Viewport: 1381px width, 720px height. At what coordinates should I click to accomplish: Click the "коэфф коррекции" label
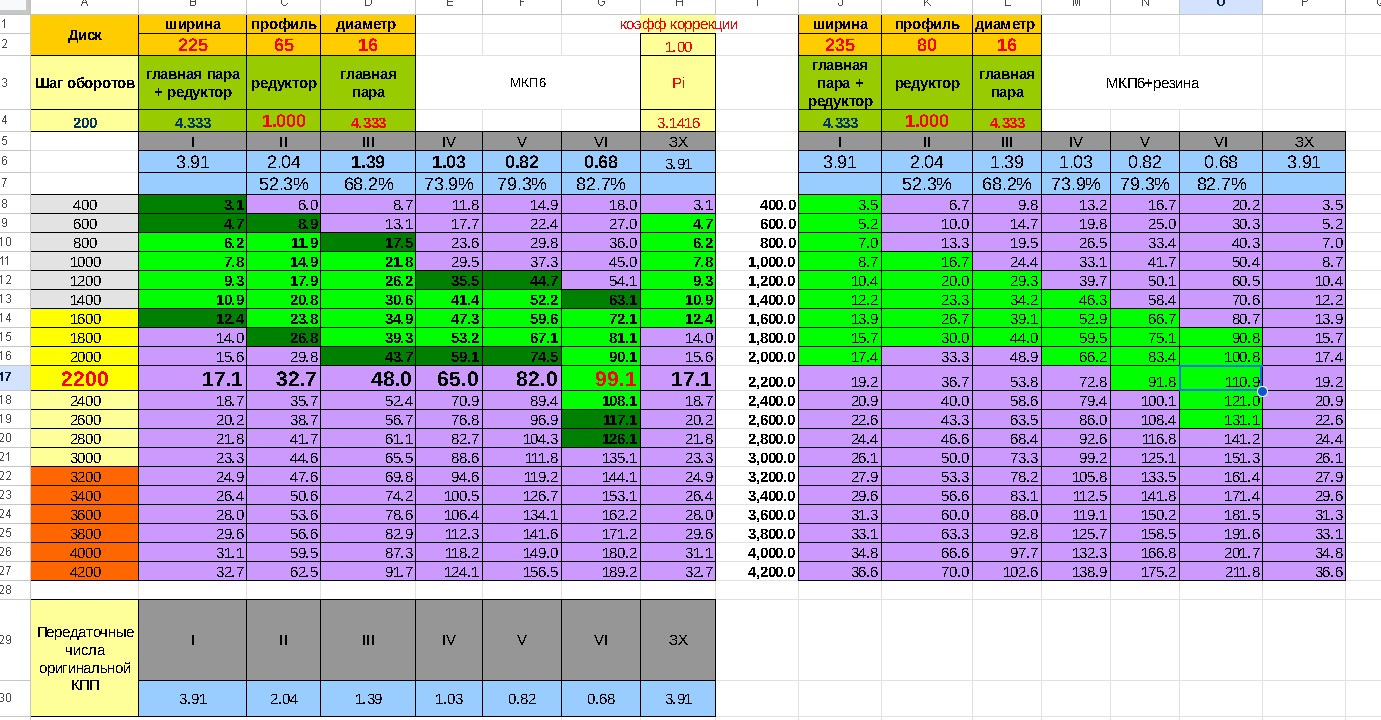pos(679,25)
